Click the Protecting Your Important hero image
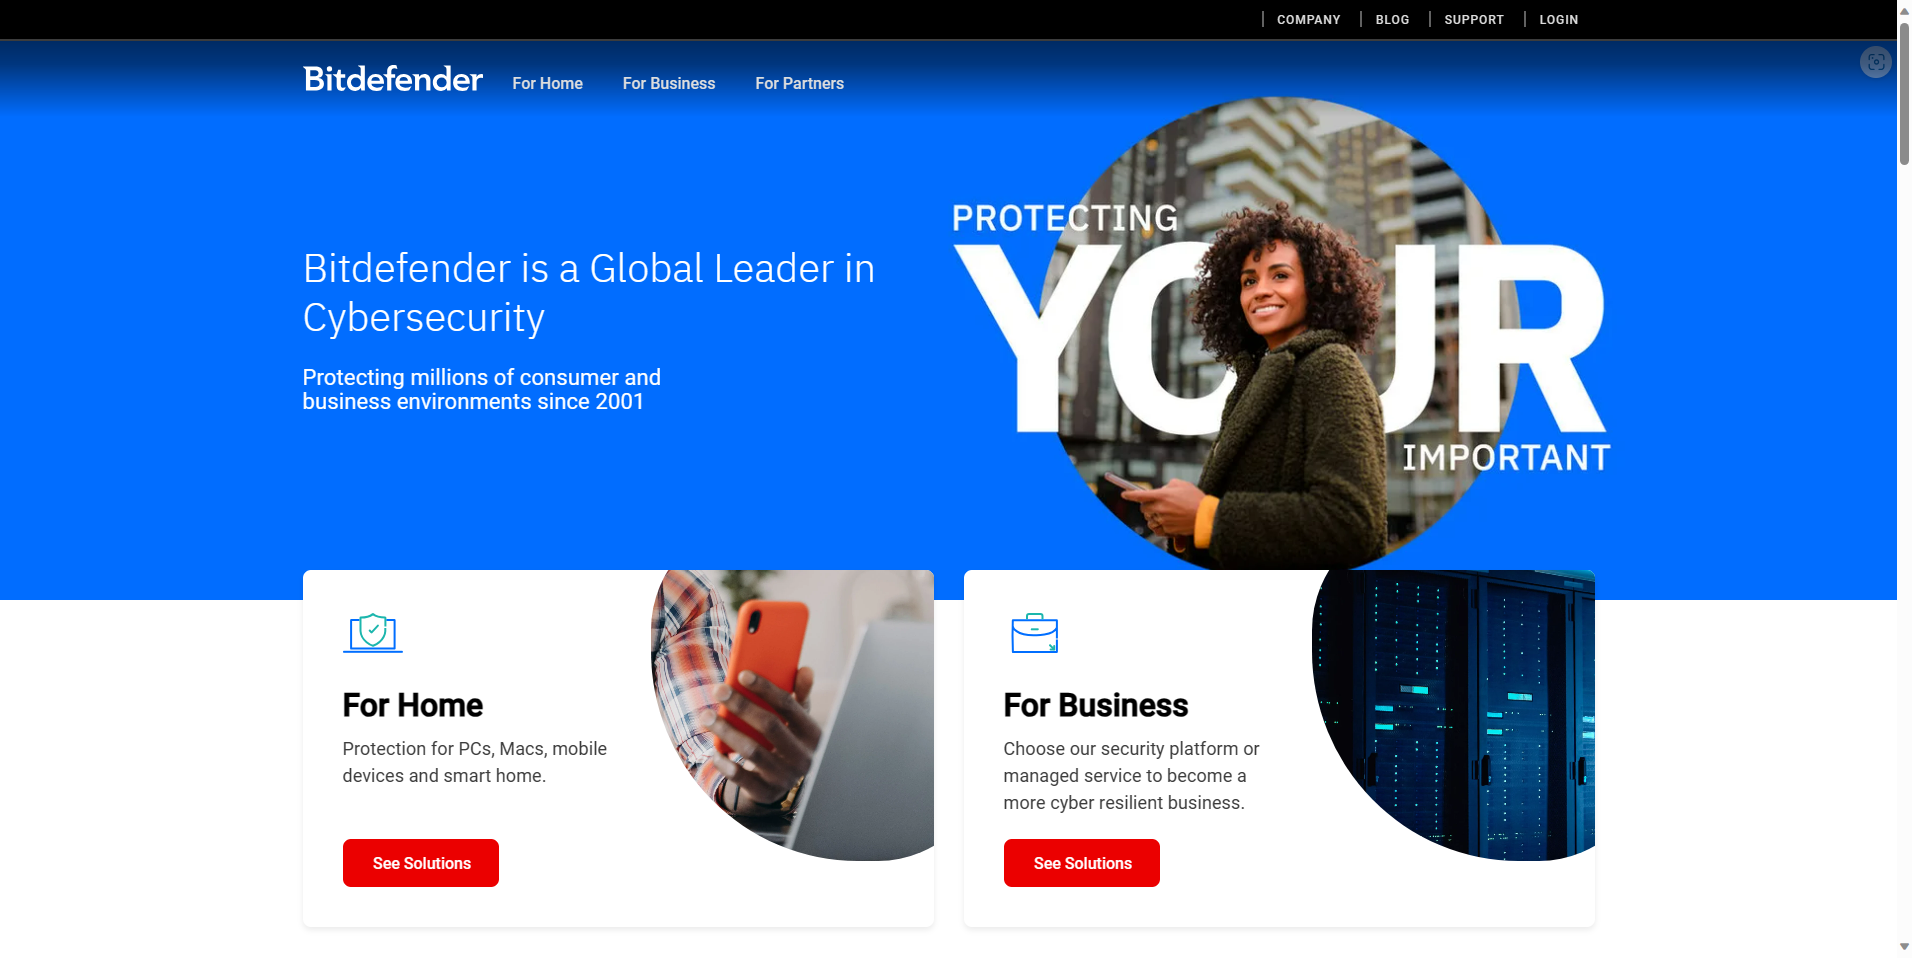This screenshot has height=958, width=1912. 1280,335
